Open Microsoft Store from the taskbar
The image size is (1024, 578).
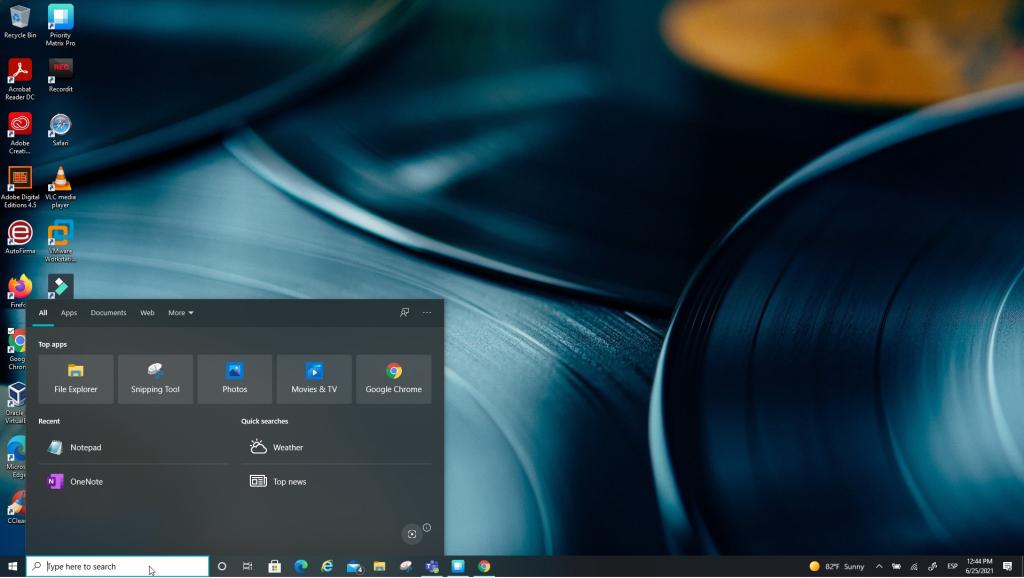(275, 566)
